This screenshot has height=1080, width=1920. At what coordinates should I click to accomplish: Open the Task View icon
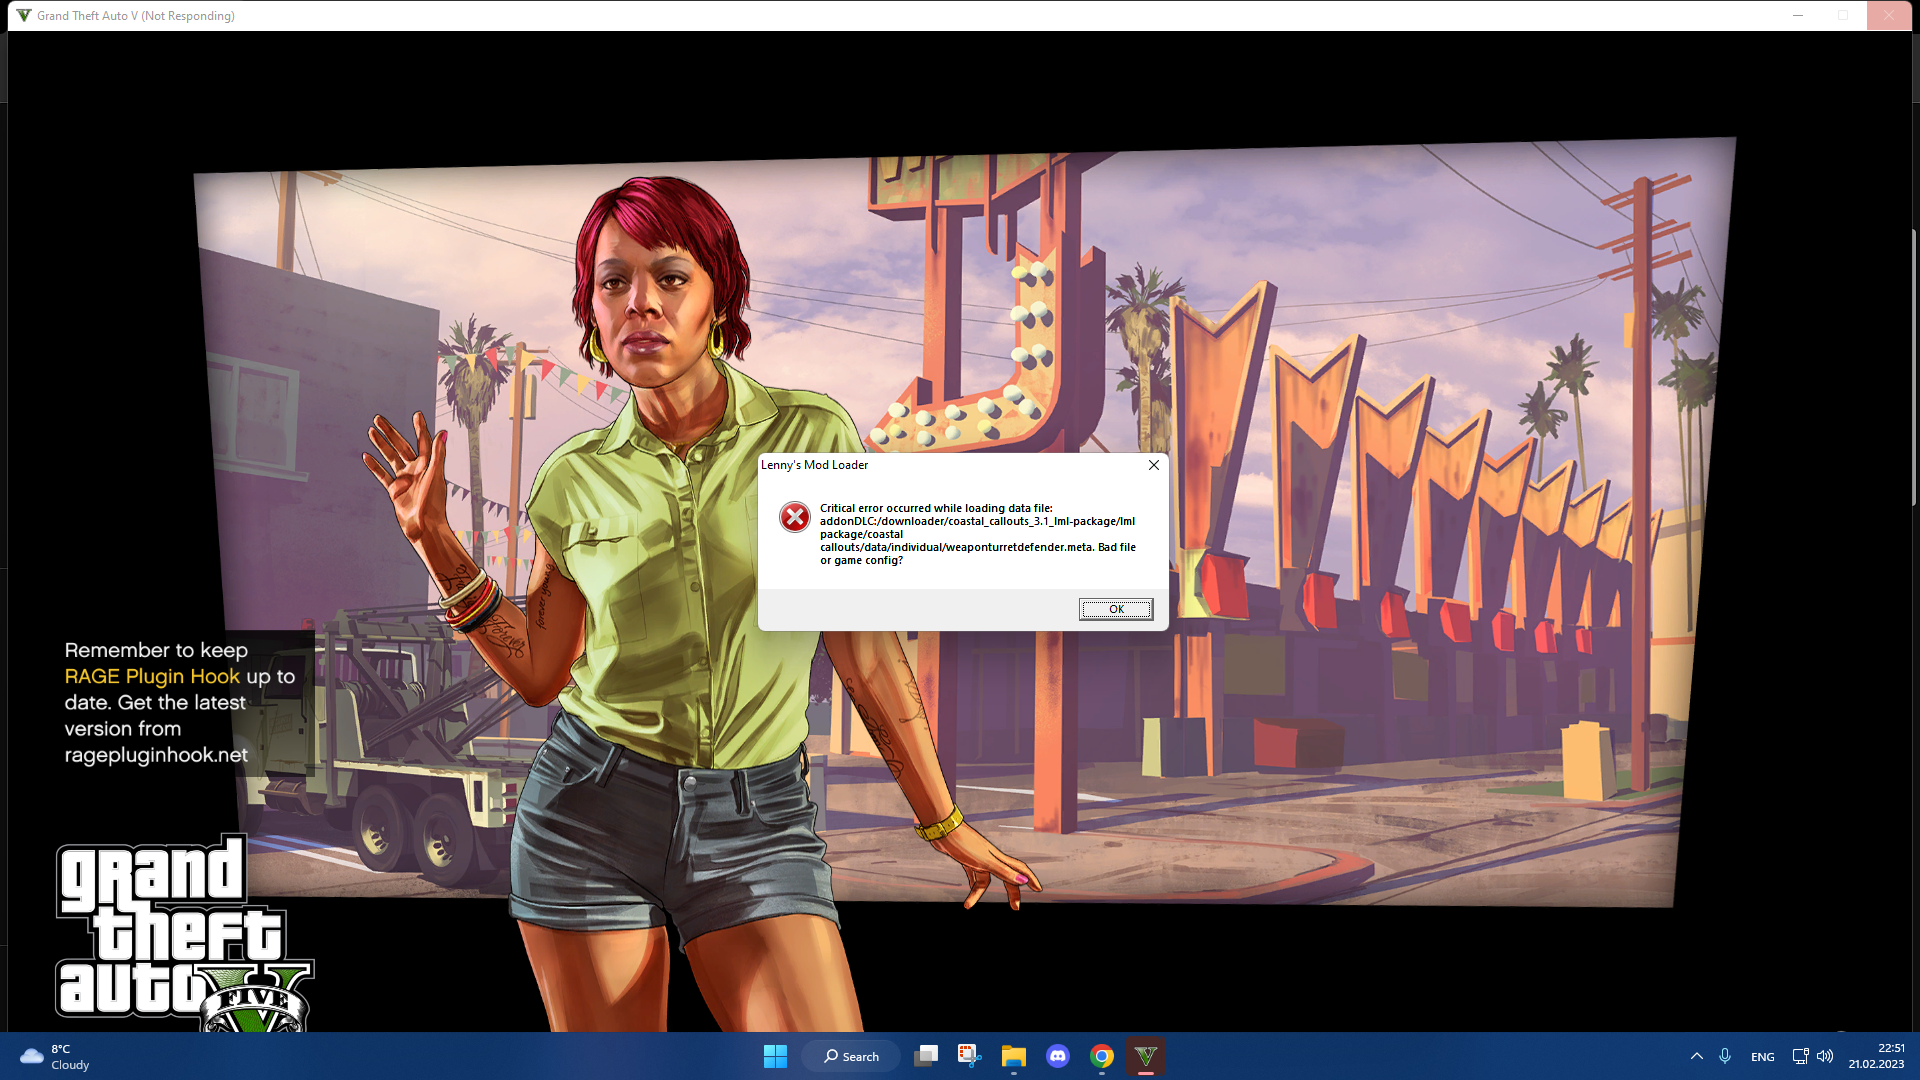point(926,1056)
